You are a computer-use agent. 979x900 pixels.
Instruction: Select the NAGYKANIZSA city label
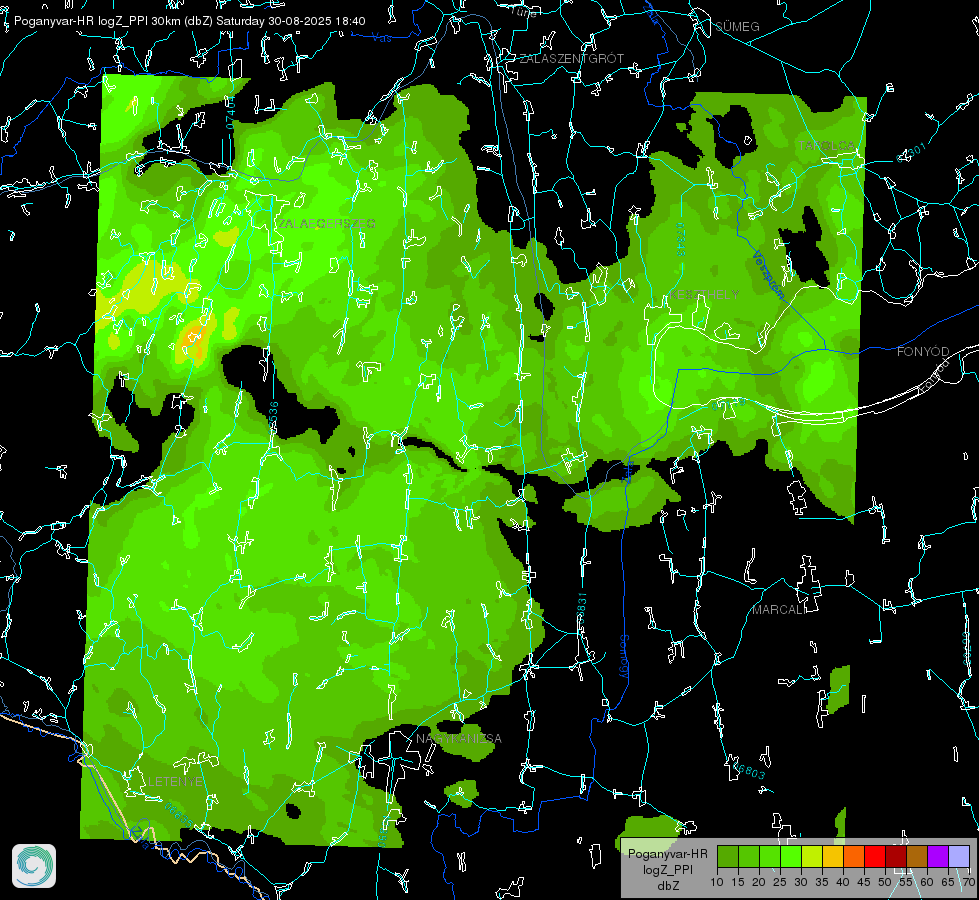click(x=459, y=738)
